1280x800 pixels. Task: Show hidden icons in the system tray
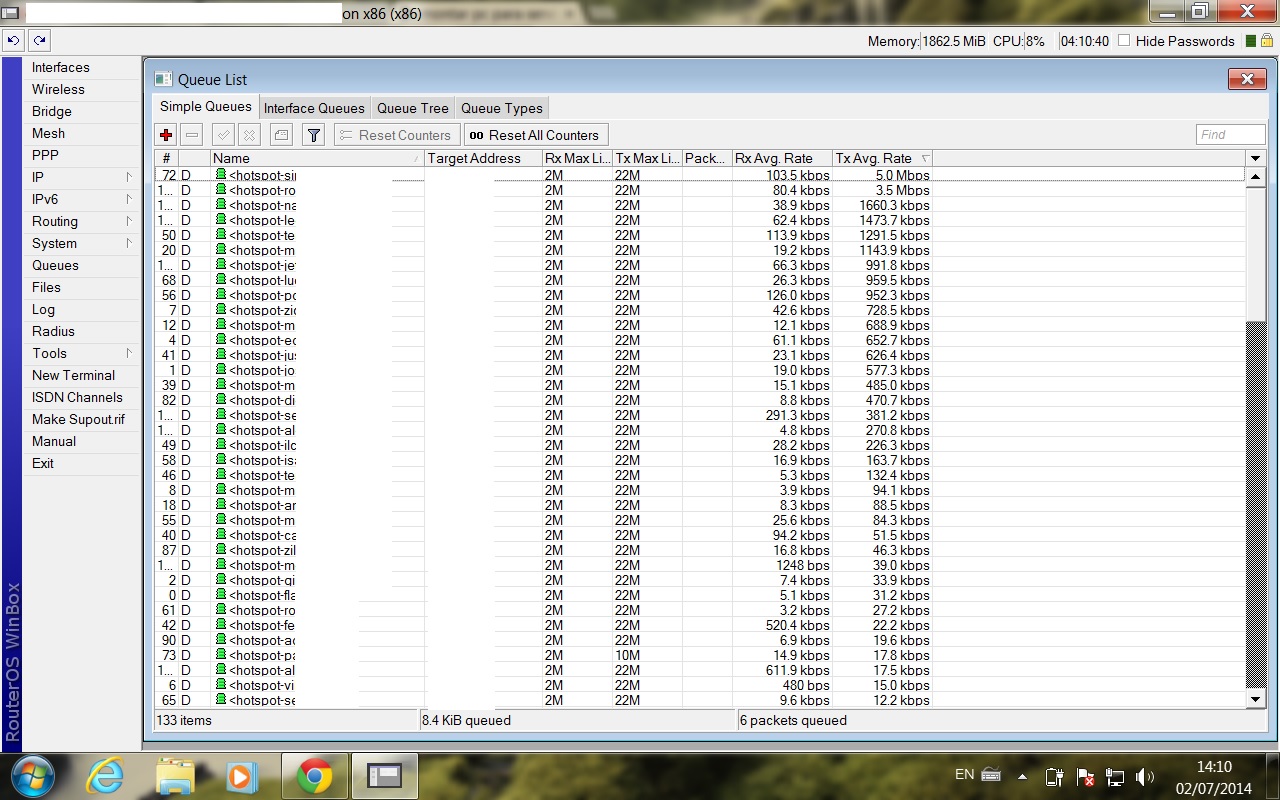tap(1022, 777)
